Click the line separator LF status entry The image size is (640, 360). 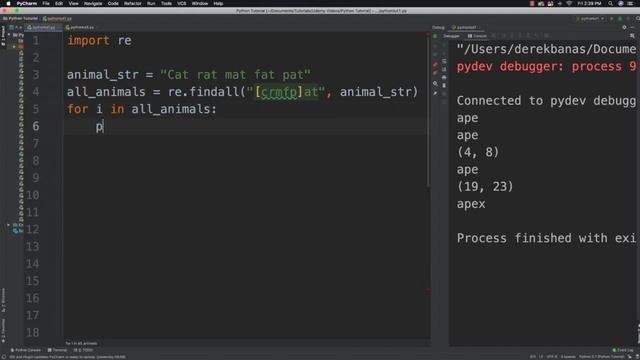(x=542, y=357)
